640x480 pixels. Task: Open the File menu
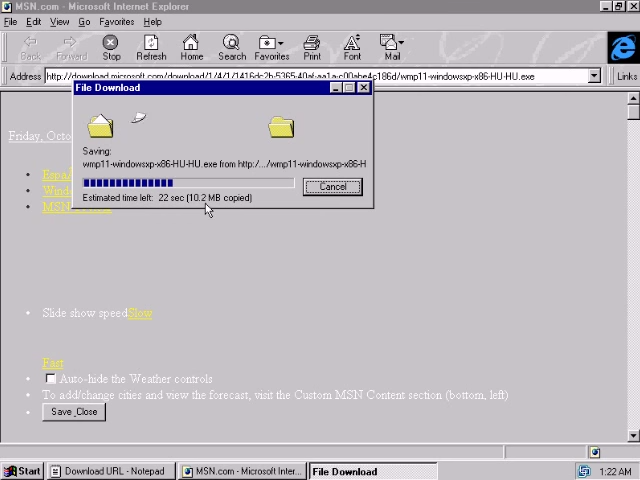click(x=10, y=22)
